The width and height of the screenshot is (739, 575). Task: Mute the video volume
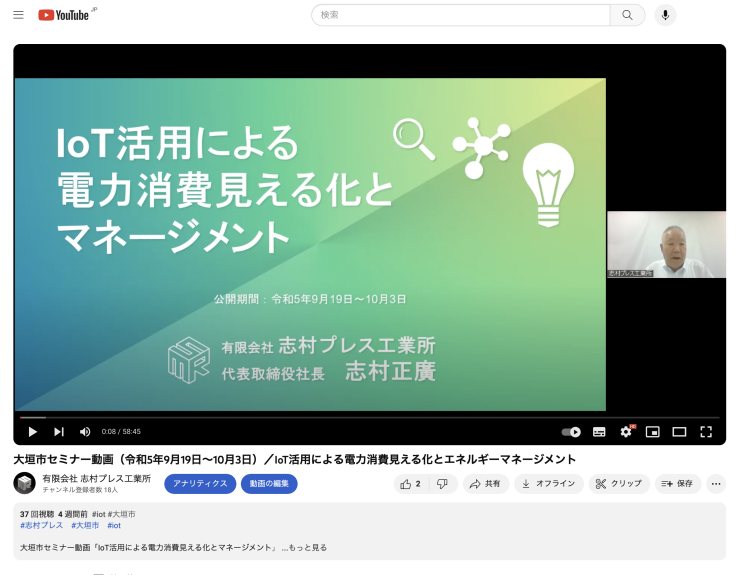point(85,432)
